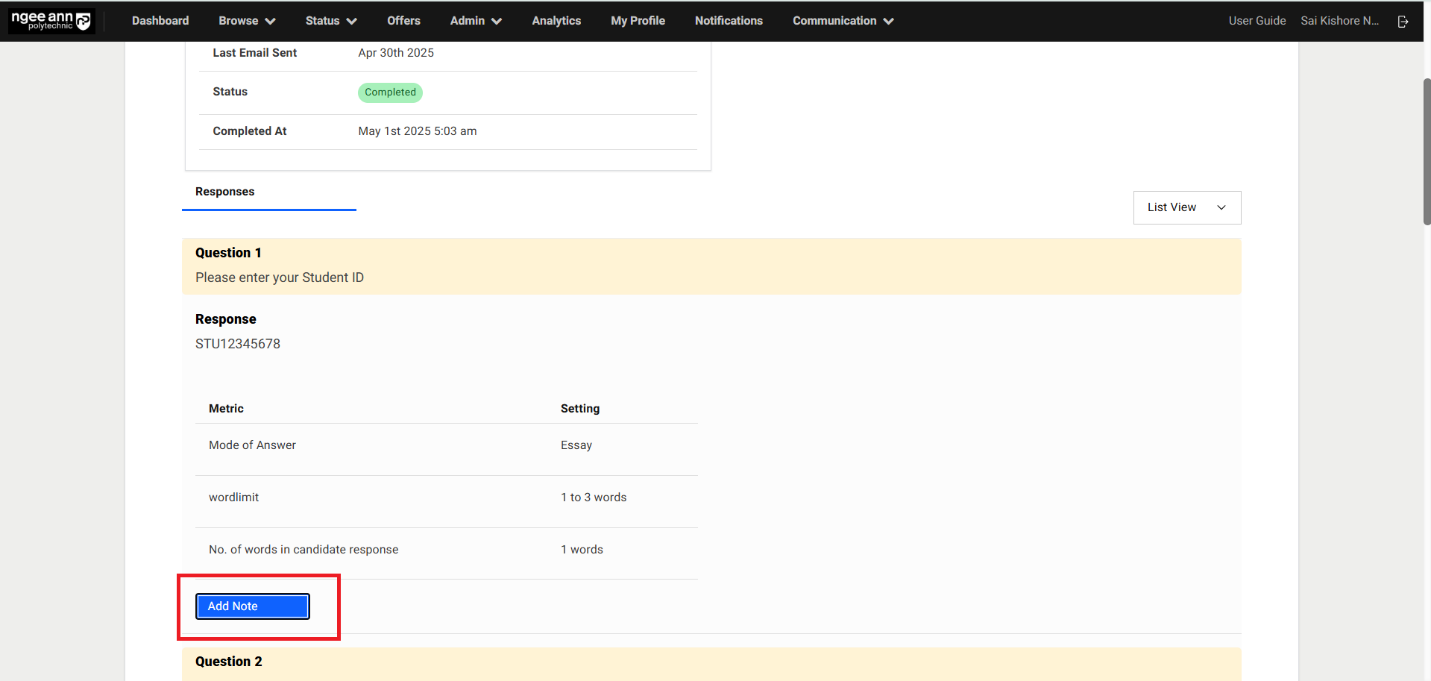Go to the Dashboard page
Viewport: 1431px width, 681px height.
click(160, 21)
